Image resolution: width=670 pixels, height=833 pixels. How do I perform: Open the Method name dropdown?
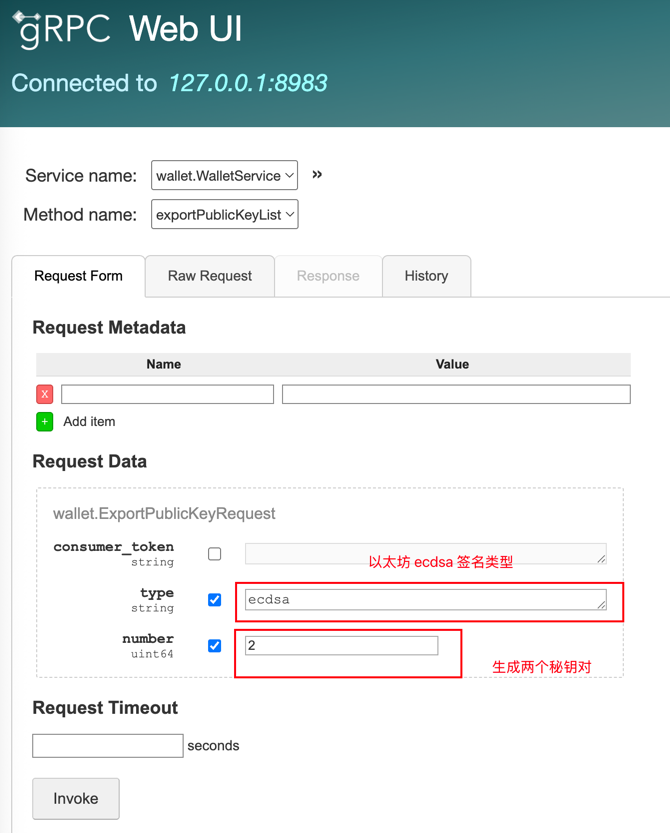225,215
